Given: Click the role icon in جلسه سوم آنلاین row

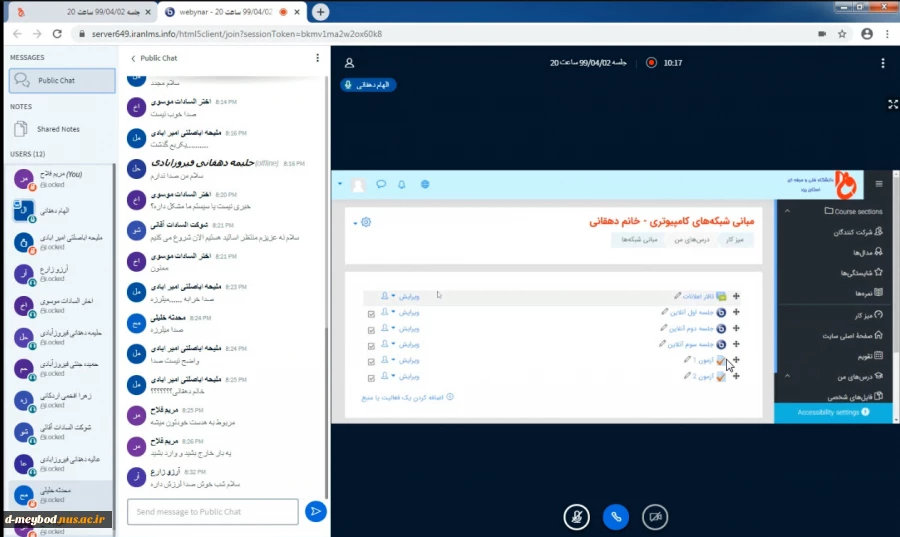Looking at the screenshot, I should (385, 344).
